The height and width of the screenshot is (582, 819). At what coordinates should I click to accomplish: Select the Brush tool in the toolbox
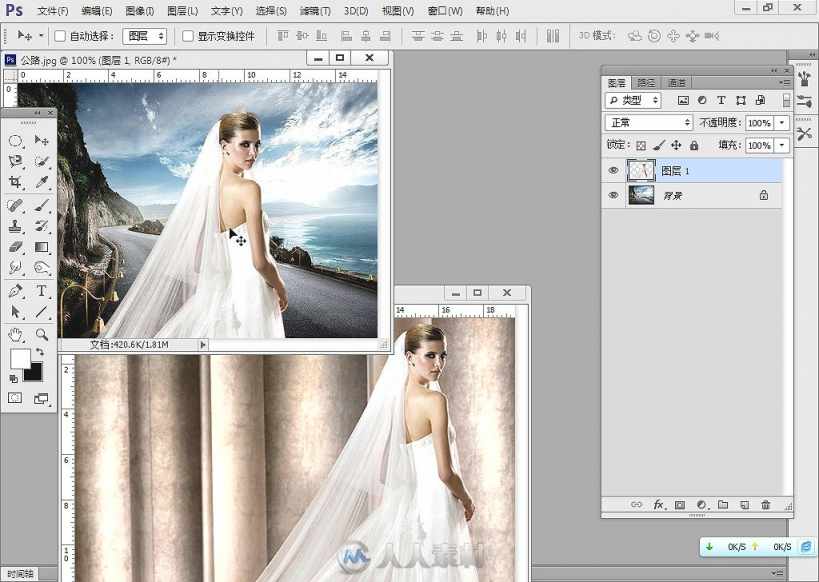pyautogui.click(x=41, y=204)
